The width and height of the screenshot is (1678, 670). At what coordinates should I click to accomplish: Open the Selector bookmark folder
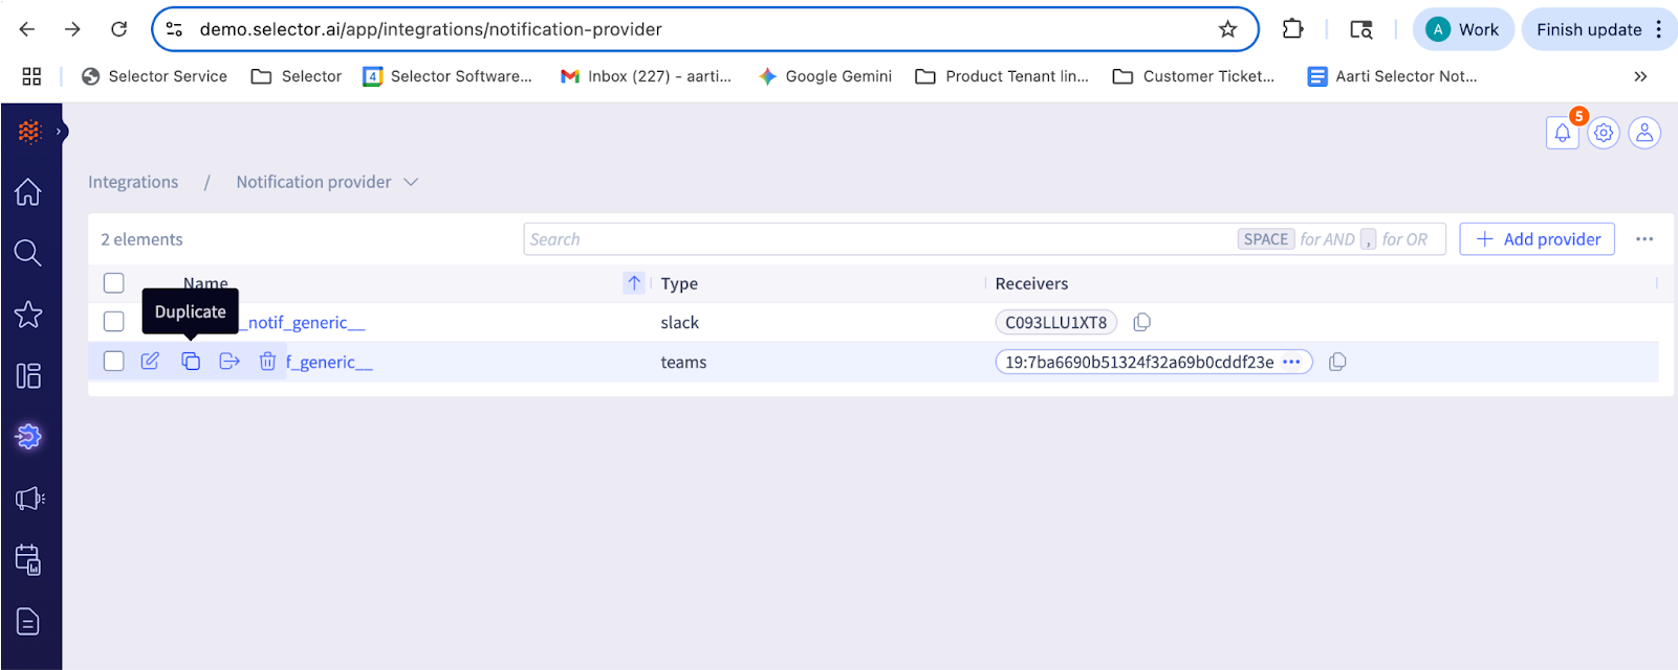(x=296, y=76)
